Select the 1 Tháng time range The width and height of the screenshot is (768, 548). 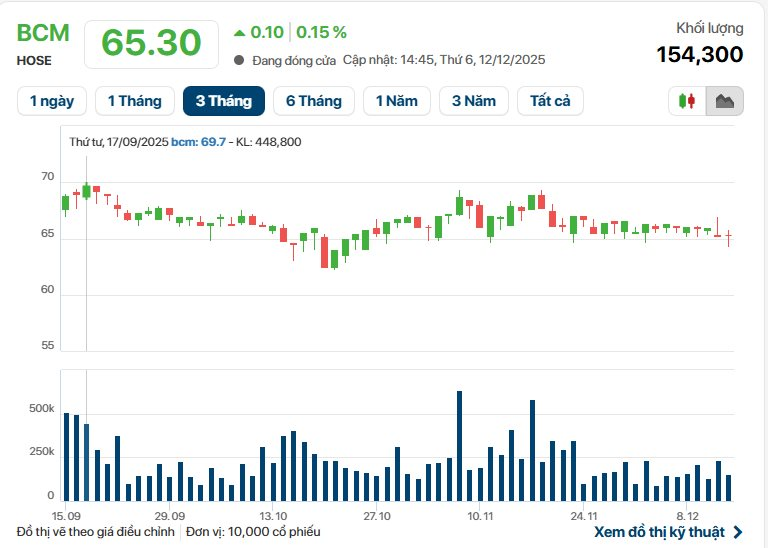pos(134,101)
